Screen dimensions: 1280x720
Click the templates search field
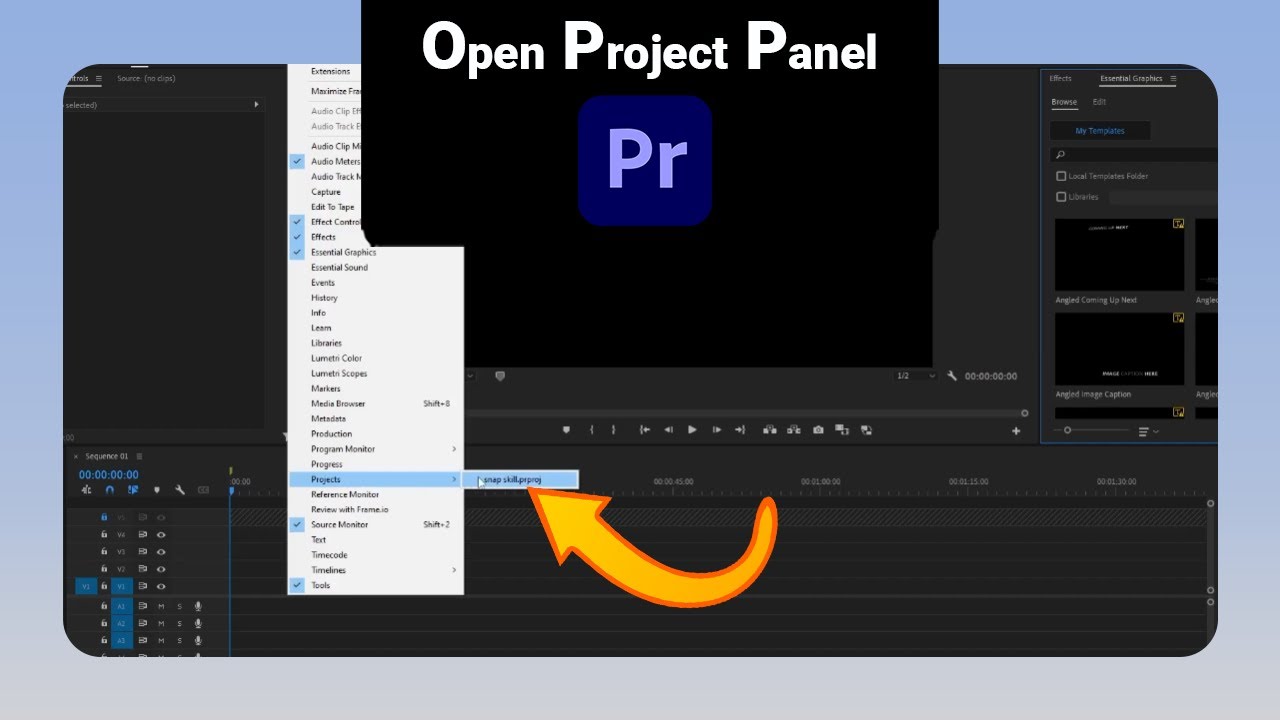(x=1135, y=154)
